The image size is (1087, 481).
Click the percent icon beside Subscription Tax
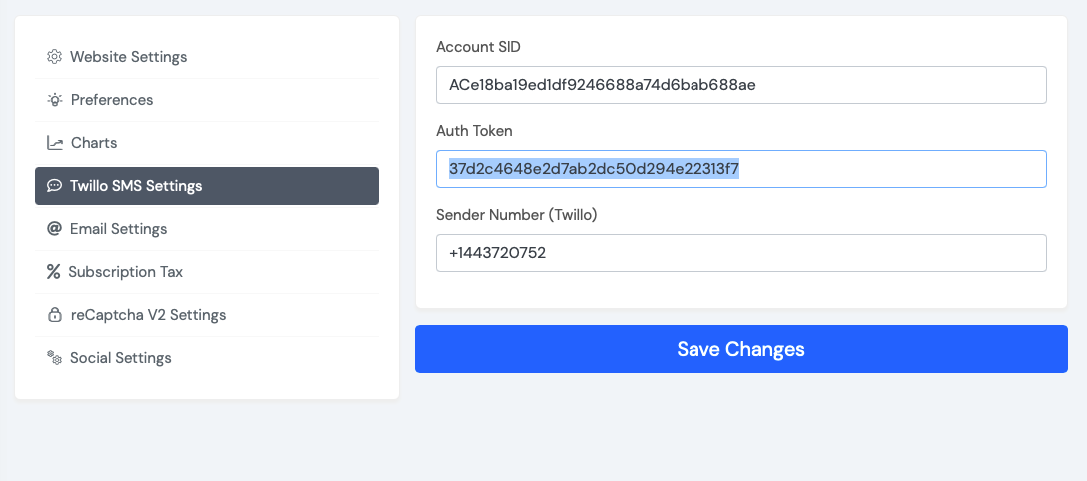(x=53, y=272)
